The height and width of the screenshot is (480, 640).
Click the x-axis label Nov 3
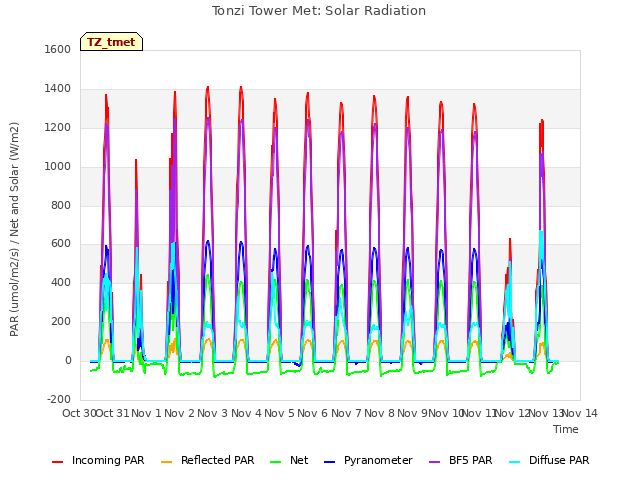[213, 413]
